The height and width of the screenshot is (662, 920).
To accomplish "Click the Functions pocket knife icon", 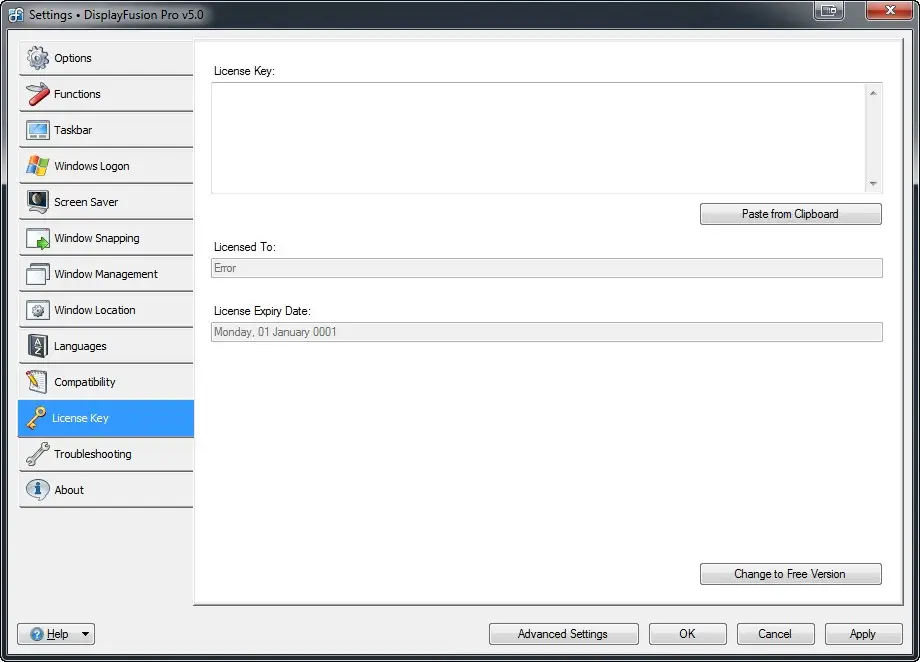I will coord(38,94).
